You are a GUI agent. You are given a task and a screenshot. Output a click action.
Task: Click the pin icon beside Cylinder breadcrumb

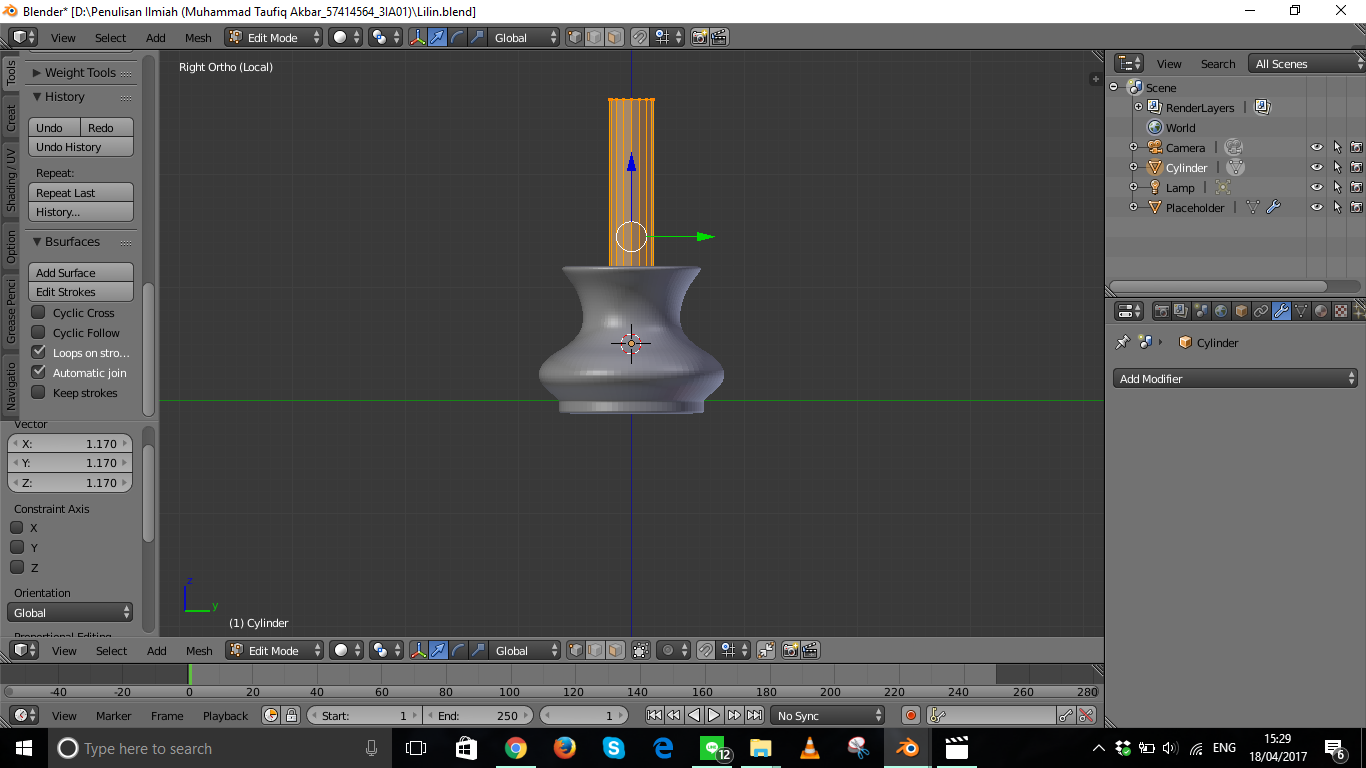tap(1122, 342)
